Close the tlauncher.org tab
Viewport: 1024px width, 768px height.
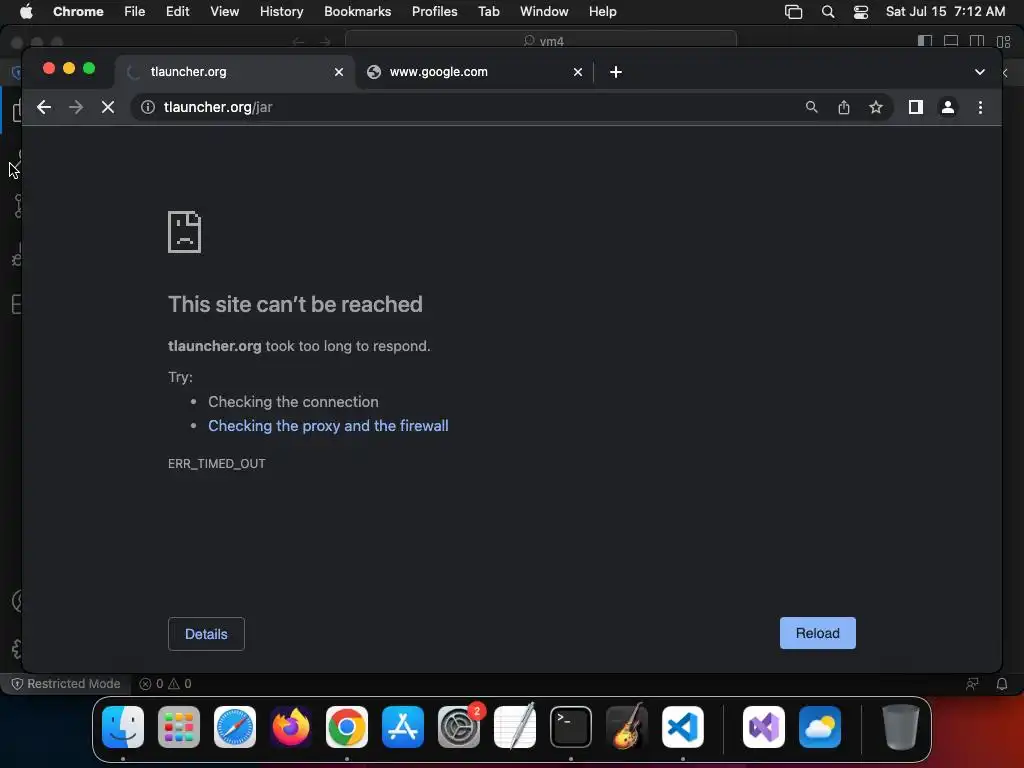339,72
